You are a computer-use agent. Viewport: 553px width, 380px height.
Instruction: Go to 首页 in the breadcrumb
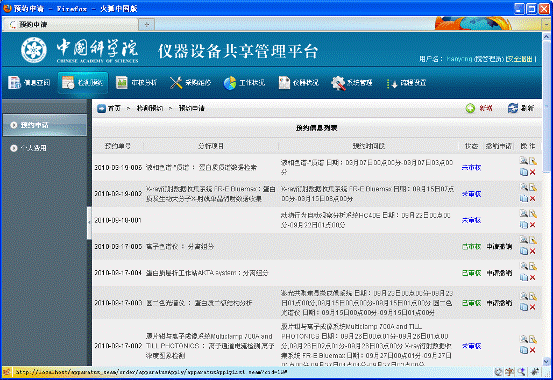click(x=114, y=108)
